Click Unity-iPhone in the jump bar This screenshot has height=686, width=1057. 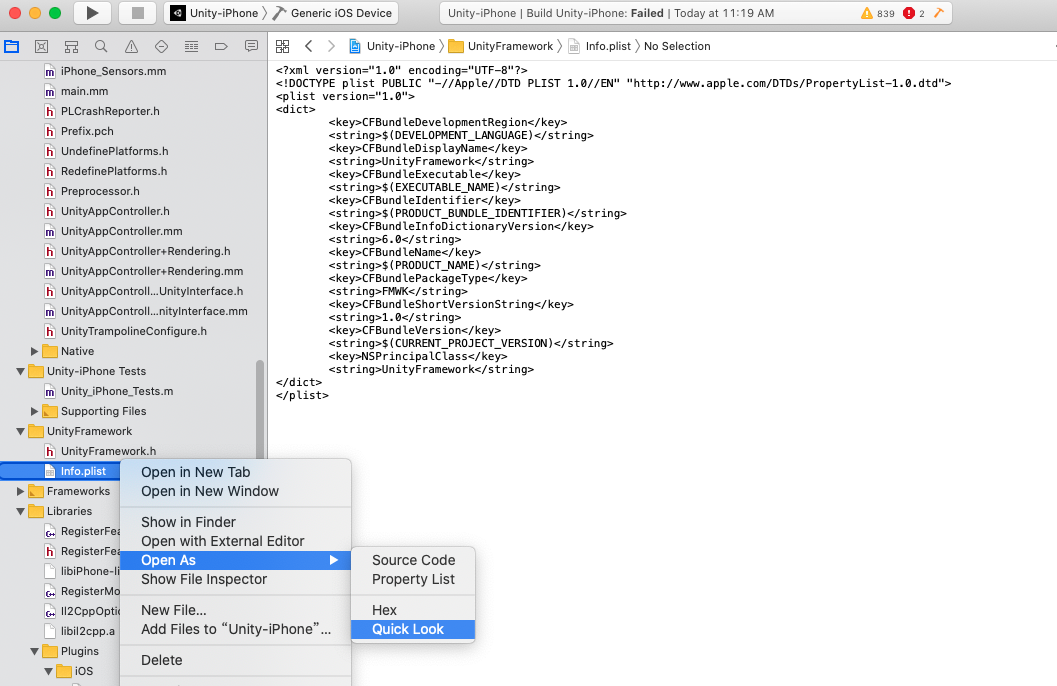pos(392,46)
